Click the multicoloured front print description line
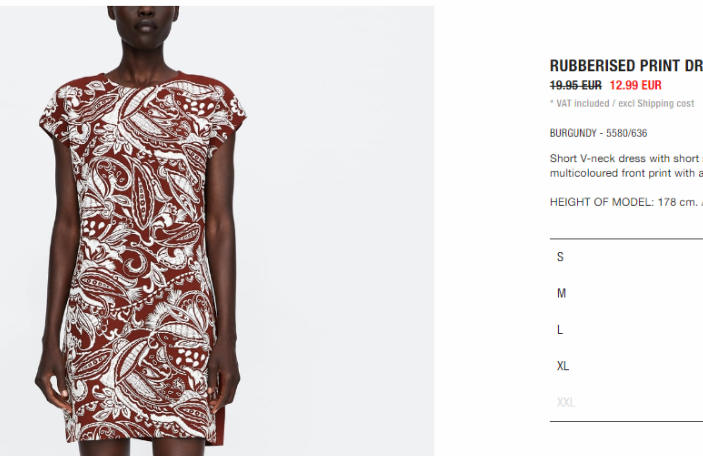 click(x=626, y=173)
